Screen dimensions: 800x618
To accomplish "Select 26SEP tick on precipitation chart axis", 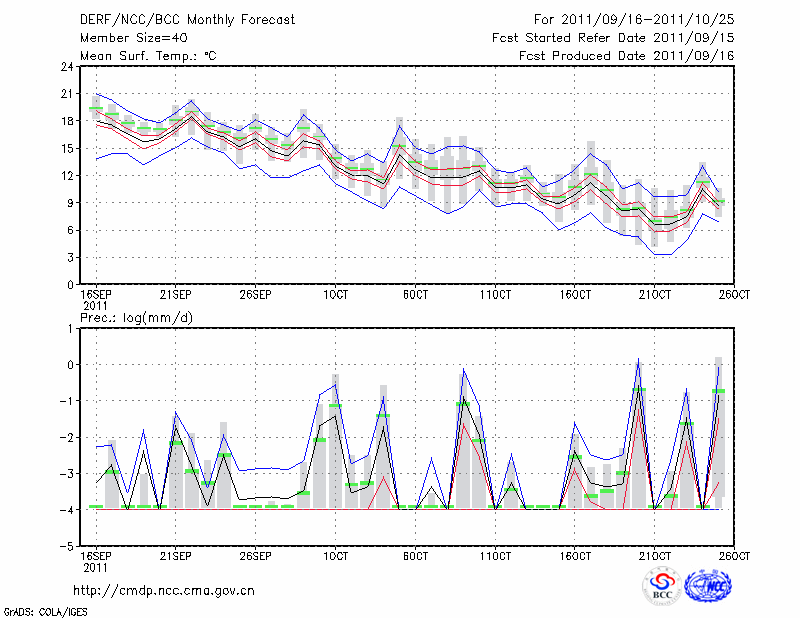I will [255, 555].
